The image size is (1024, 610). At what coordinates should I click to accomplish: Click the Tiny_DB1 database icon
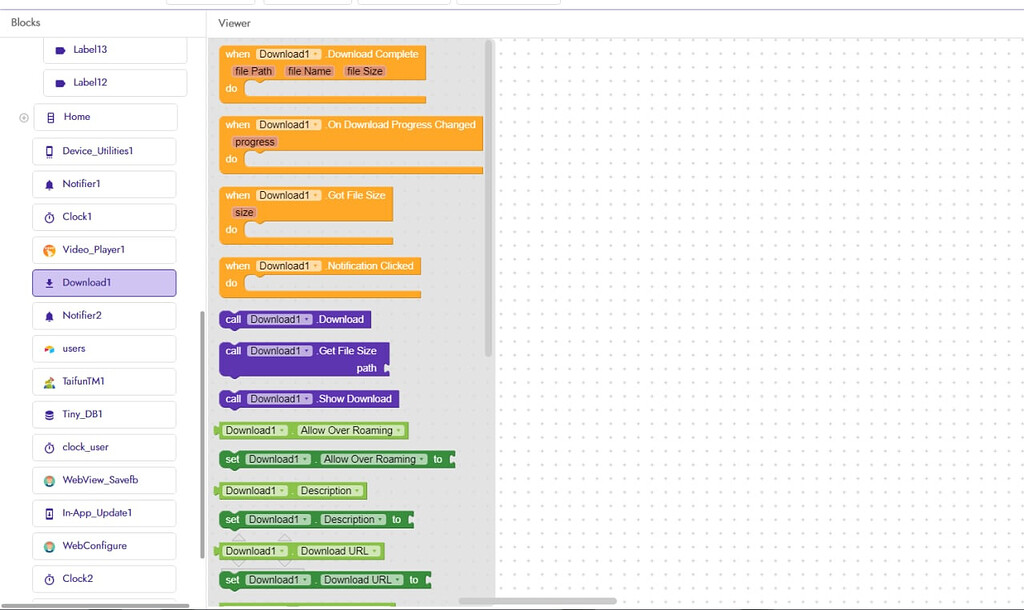tap(49, 415)
